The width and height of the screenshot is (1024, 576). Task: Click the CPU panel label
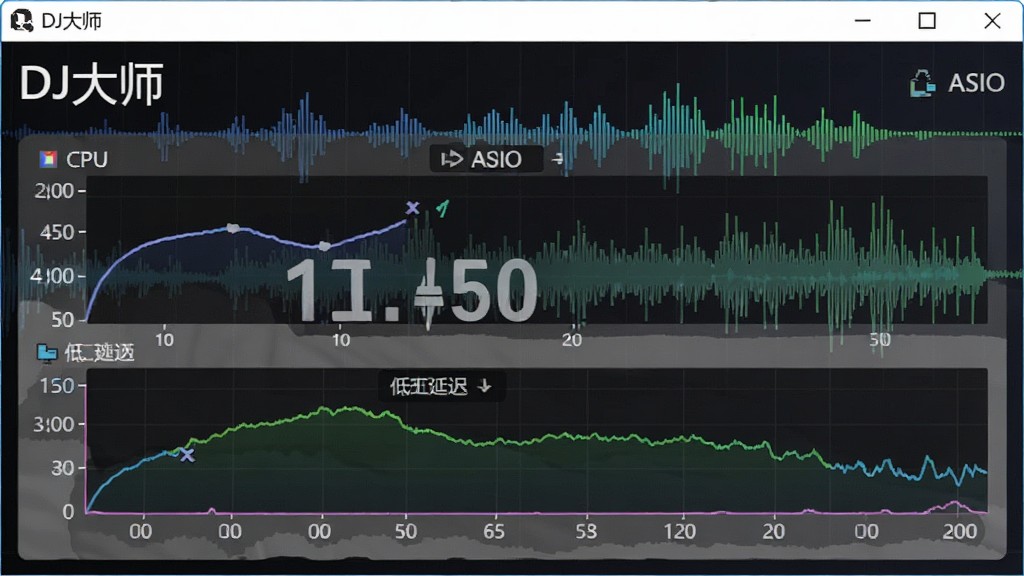click(x=87, y=159)
